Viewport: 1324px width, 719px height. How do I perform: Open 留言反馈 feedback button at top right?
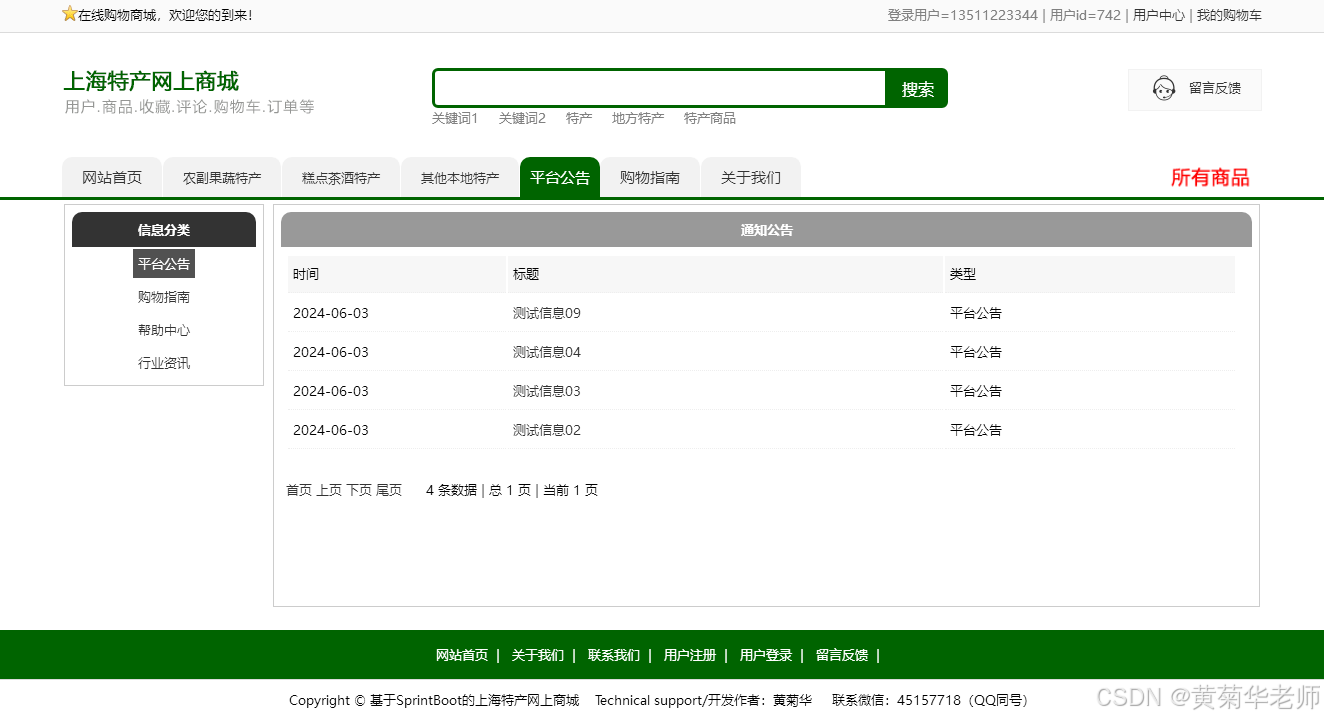1195,89
